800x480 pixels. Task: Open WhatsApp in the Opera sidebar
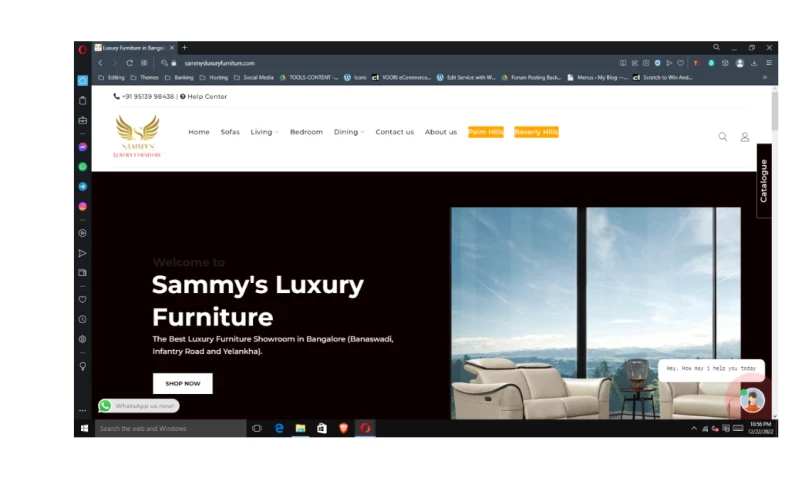(83, 167)
